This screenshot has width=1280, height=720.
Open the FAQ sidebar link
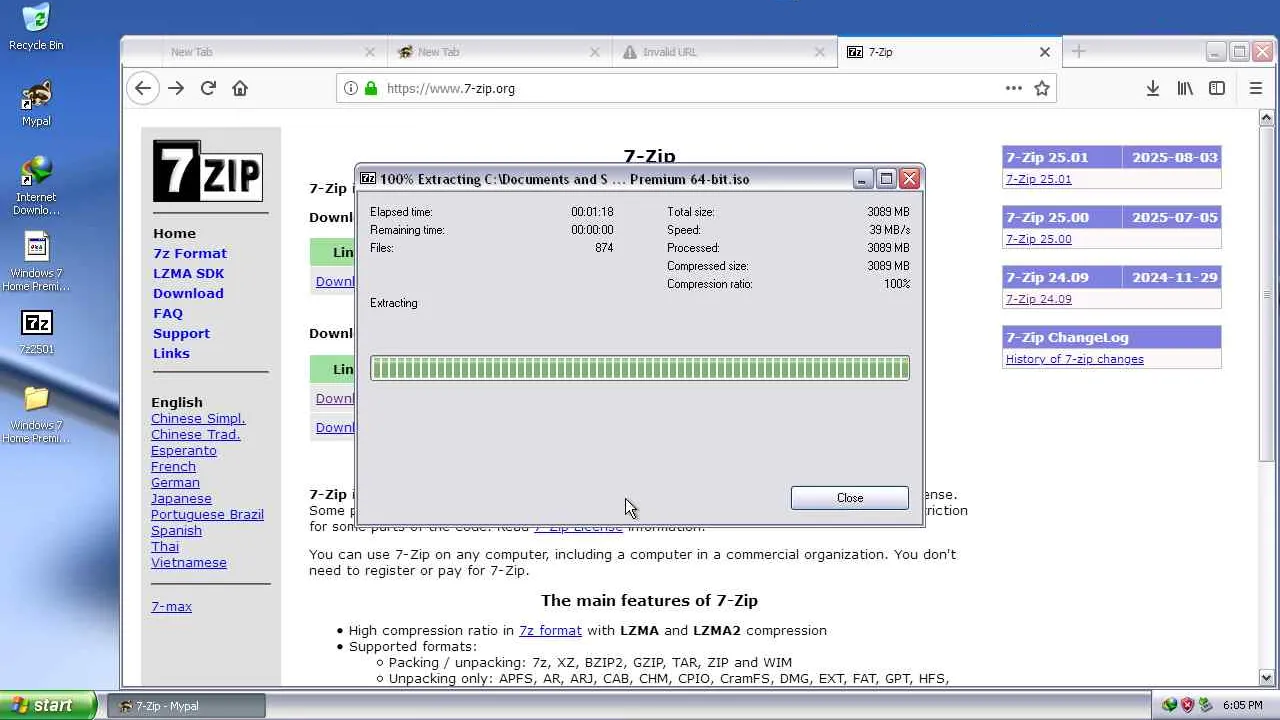[168, 313]
